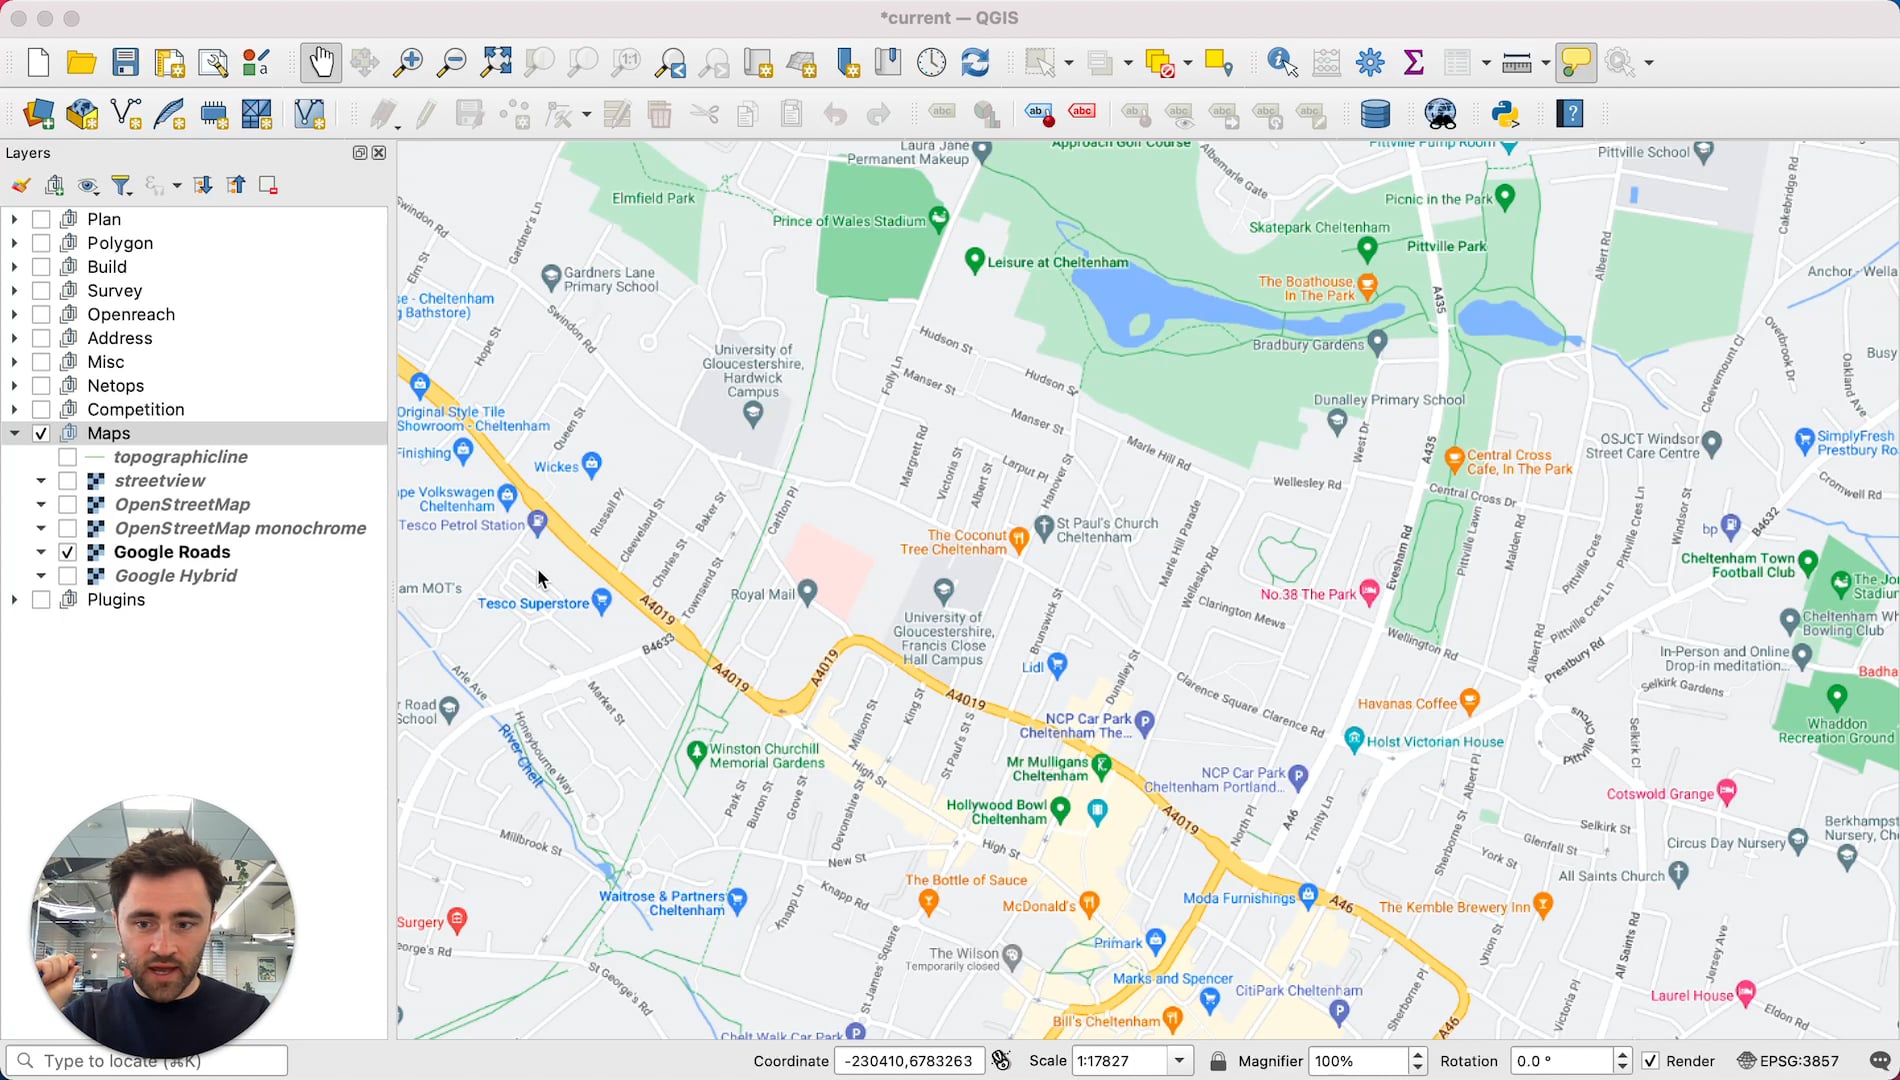Increase the Rotation value stepper
Viewport: 1900px width, 1080px height.
click(x=1623, y=1054)
